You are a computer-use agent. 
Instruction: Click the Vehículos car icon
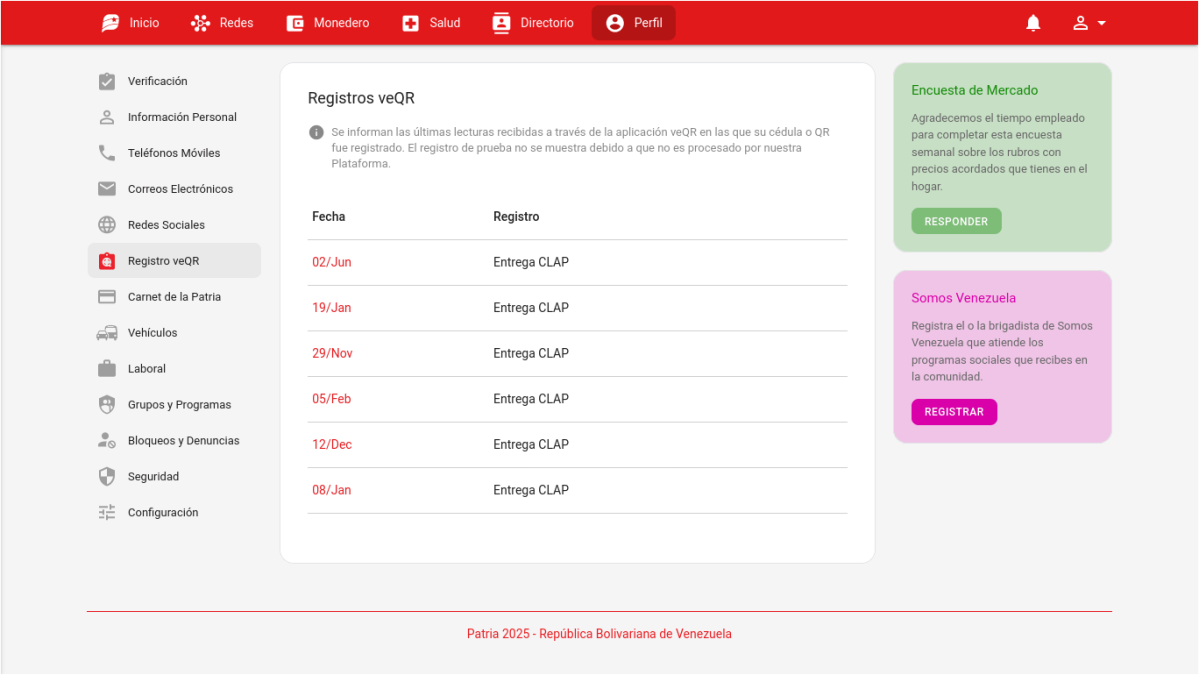(x=107, y=333)
